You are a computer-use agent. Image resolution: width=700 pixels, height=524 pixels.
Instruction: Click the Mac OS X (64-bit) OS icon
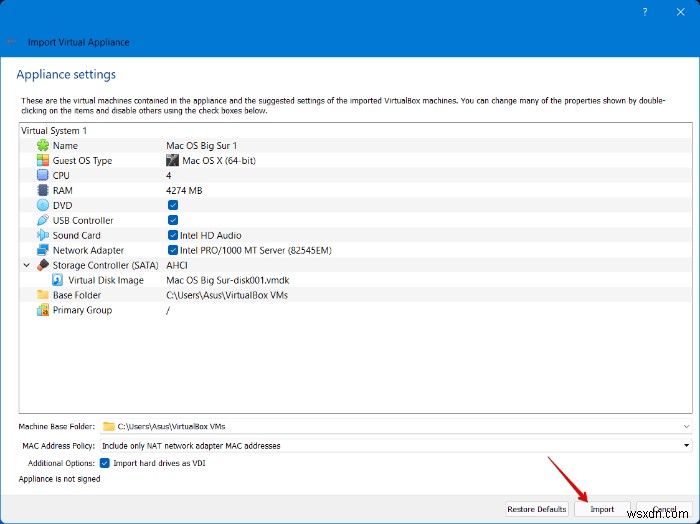pos(172,161)
